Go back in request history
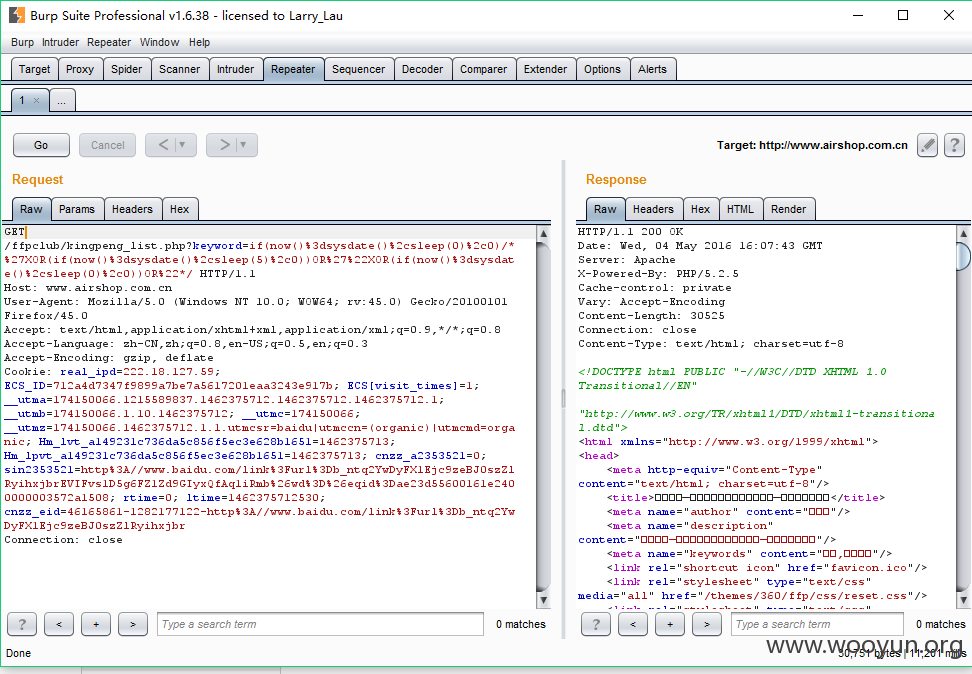Viewport: 972px width, 674px height. click(x=163, y=145)
